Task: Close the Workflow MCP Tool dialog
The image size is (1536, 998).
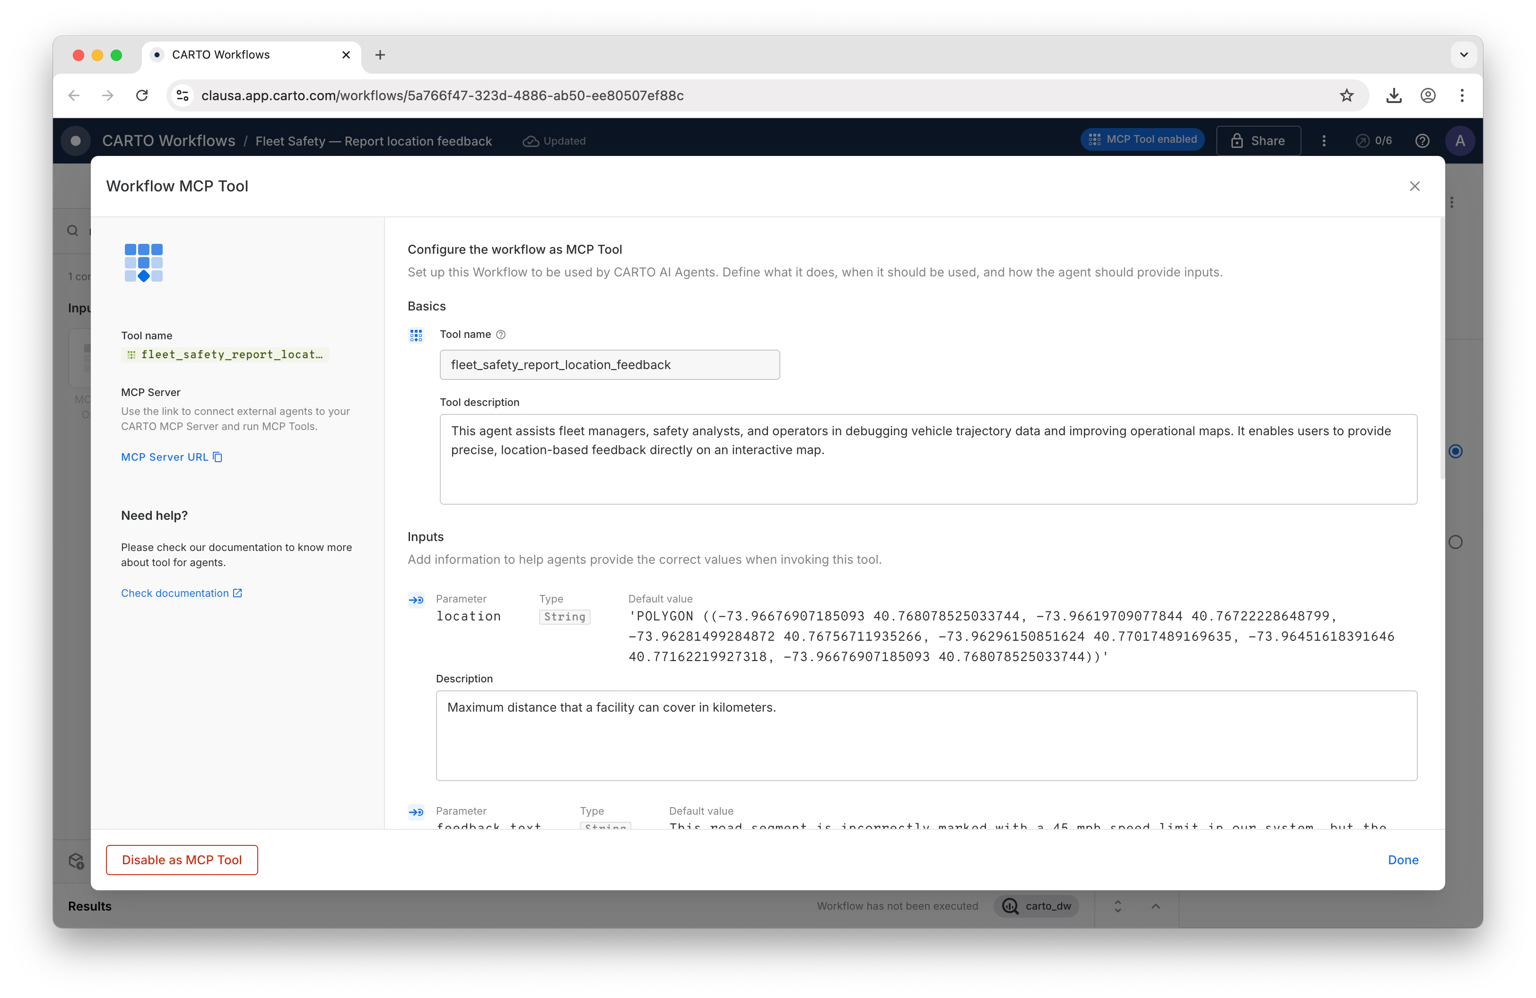Action: click(1414, 186)
